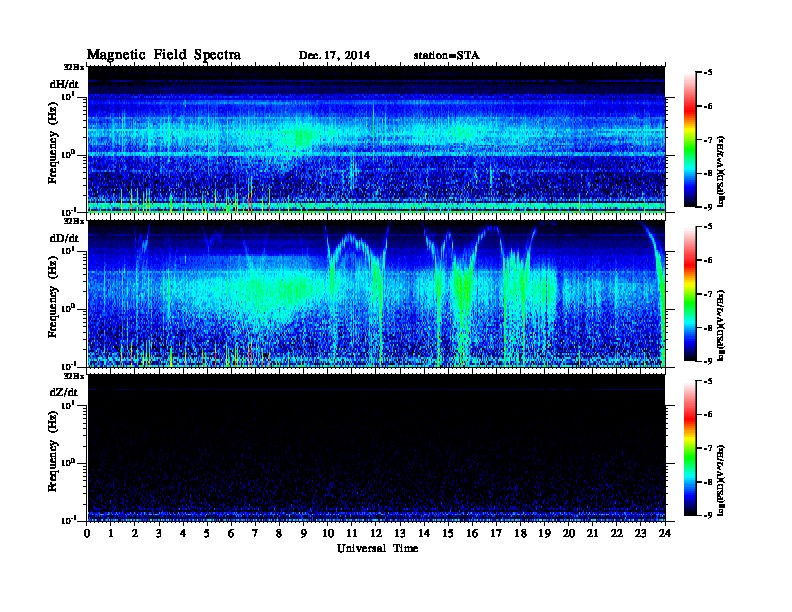The image size is (792, 612).
Task: Click hour tick label "12" on the time axis
Action: (375, 534)
